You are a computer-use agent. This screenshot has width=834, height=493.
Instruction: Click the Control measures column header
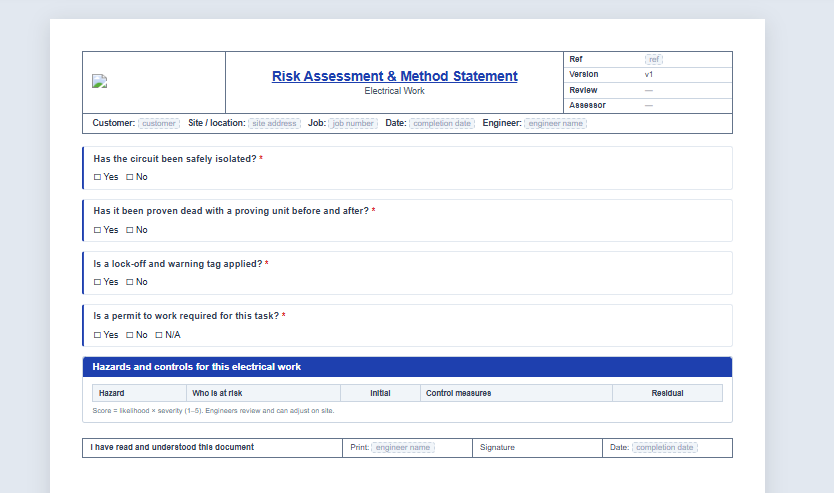click(516, 393)
